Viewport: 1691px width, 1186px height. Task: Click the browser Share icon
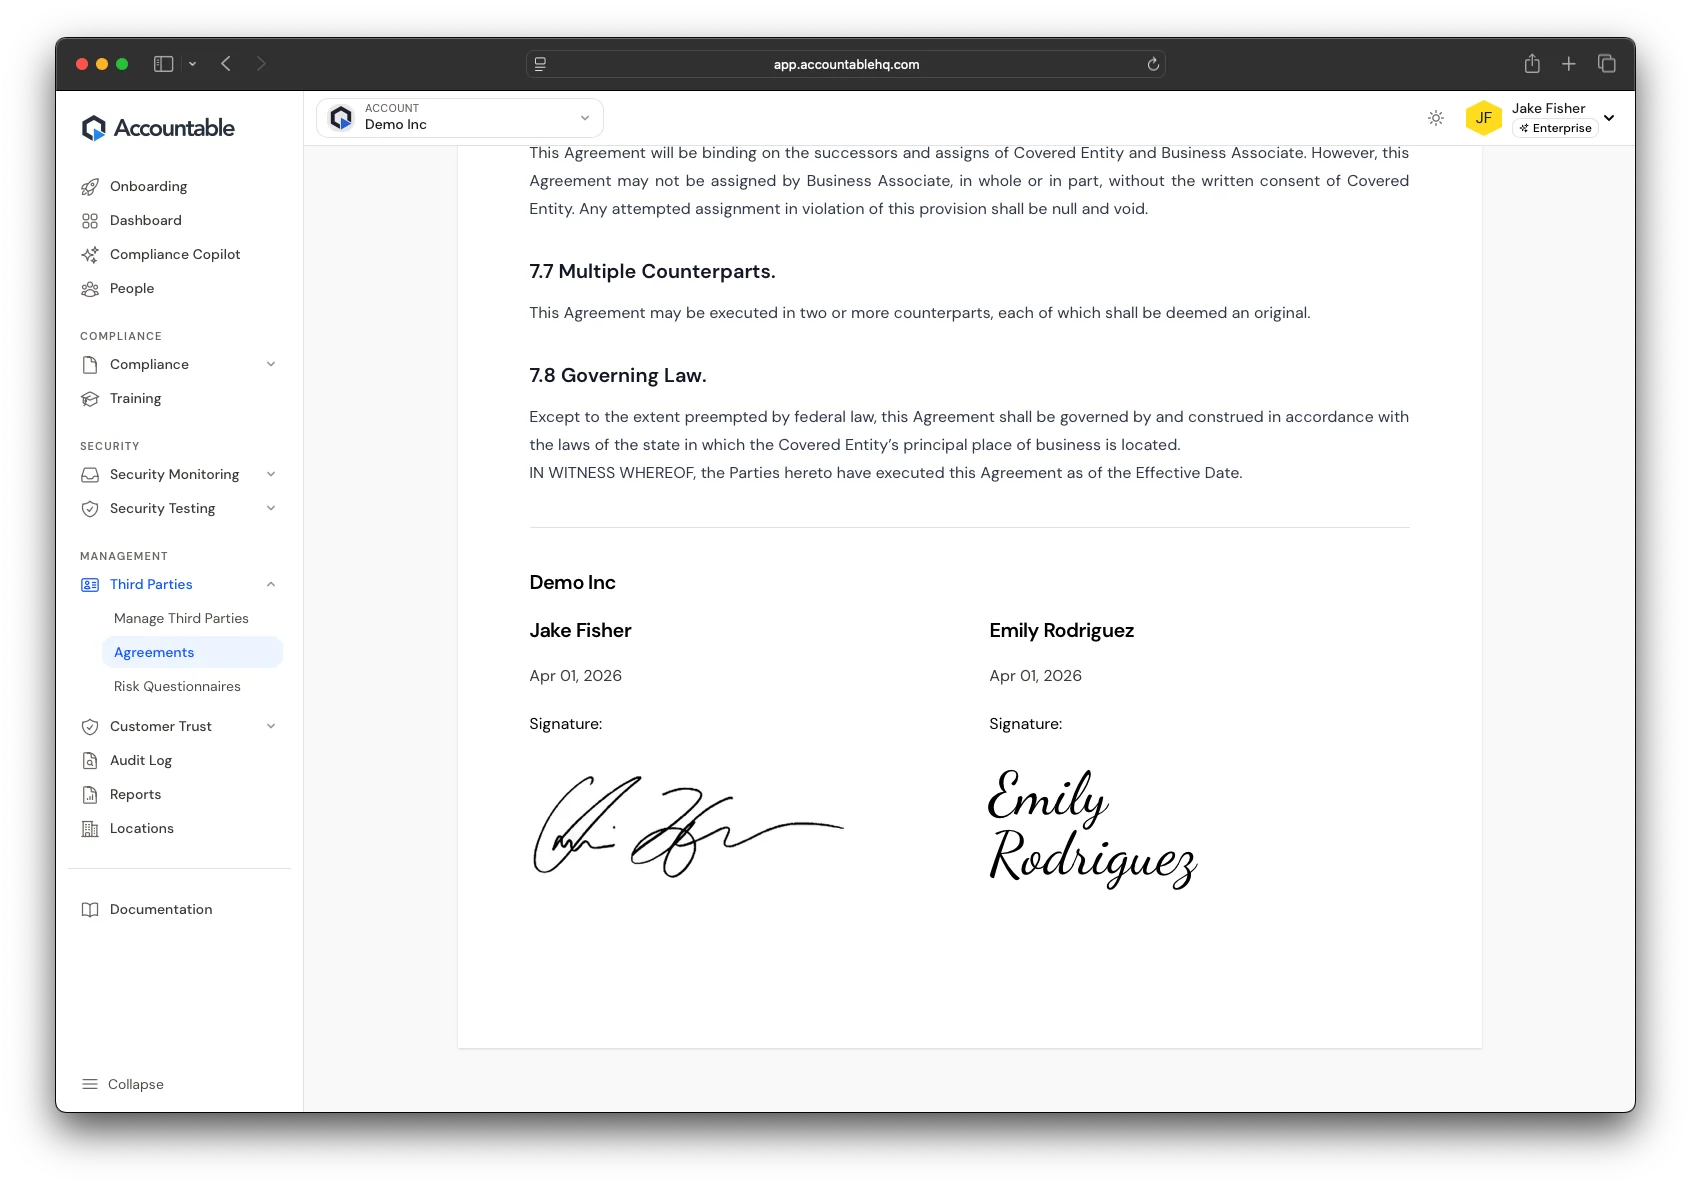[1532, 64]
